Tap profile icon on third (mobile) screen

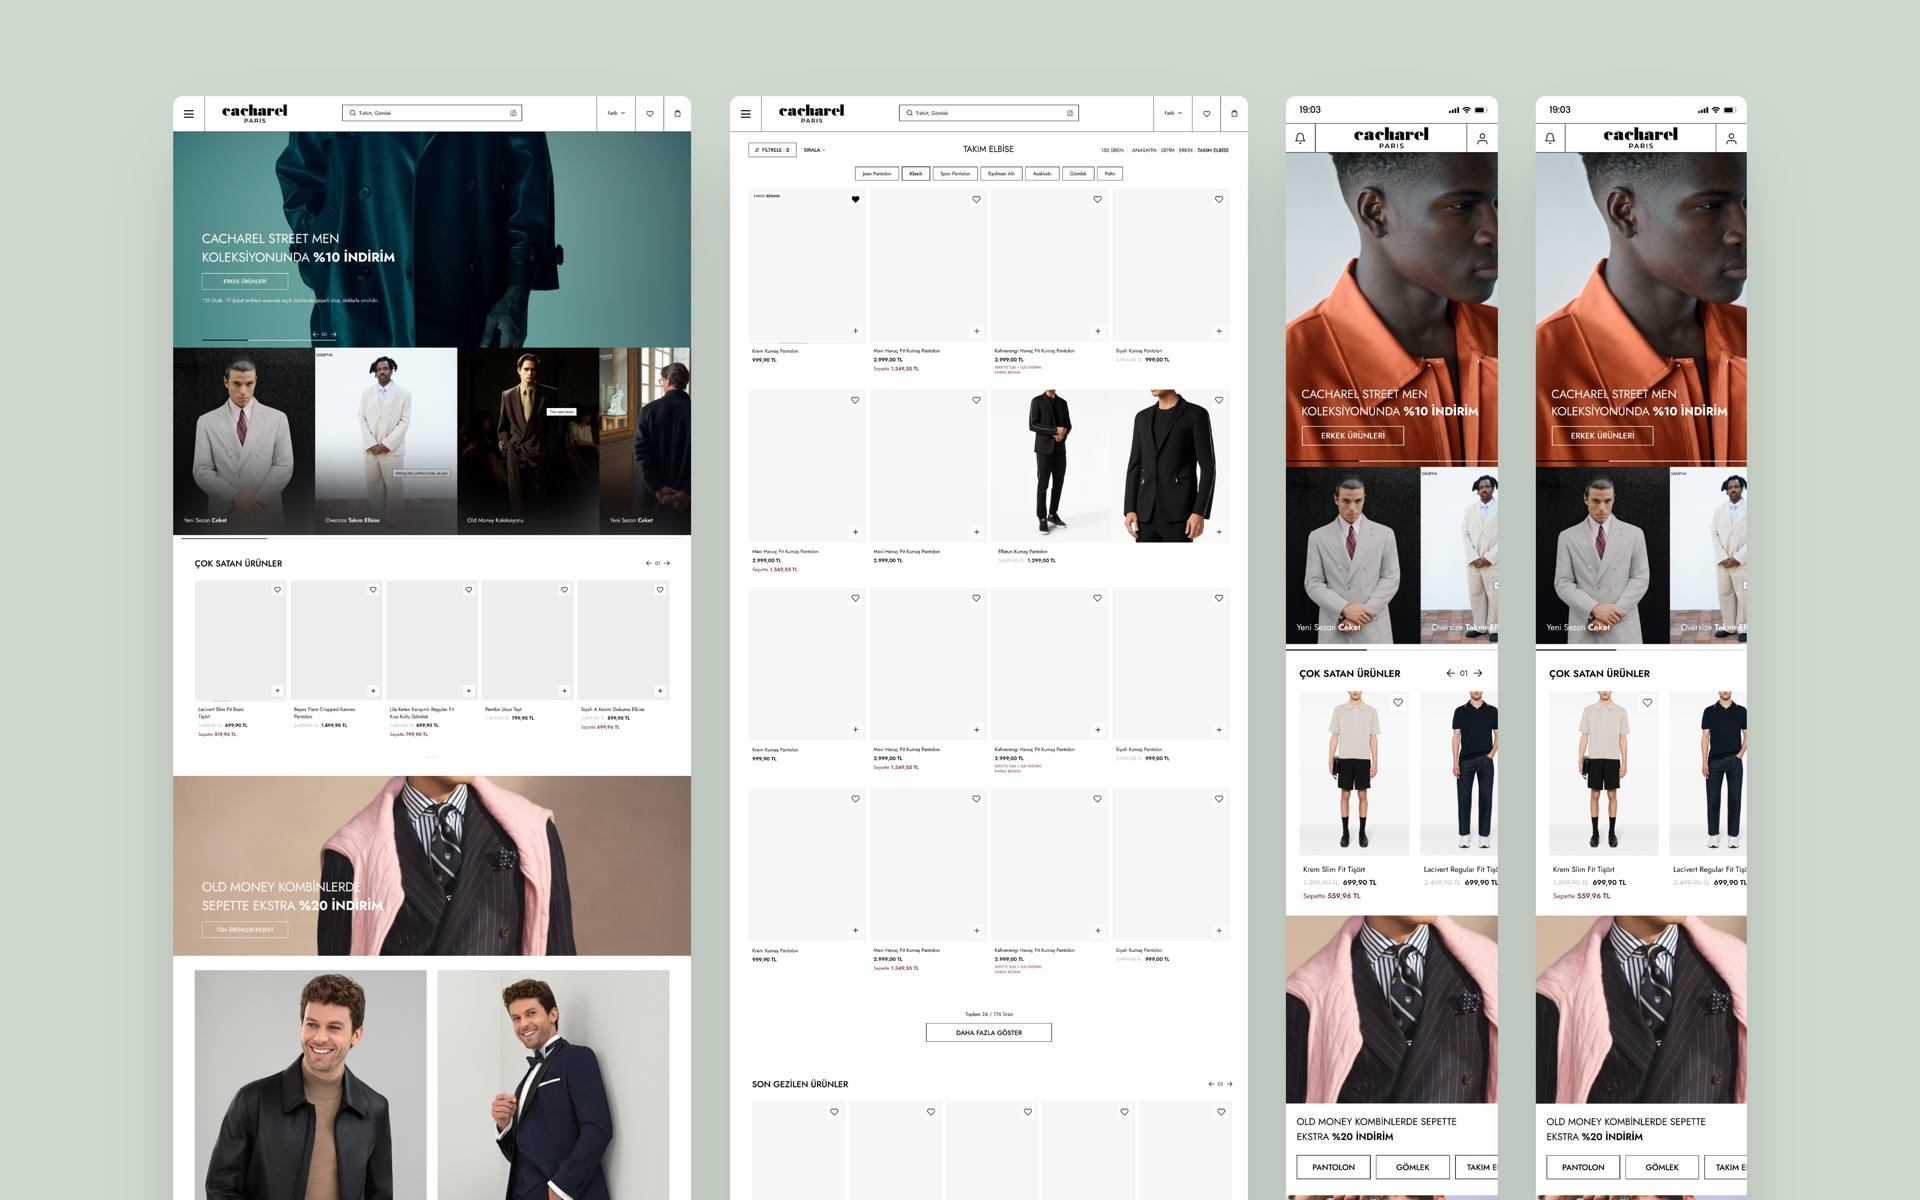(x=1482, y=139)
